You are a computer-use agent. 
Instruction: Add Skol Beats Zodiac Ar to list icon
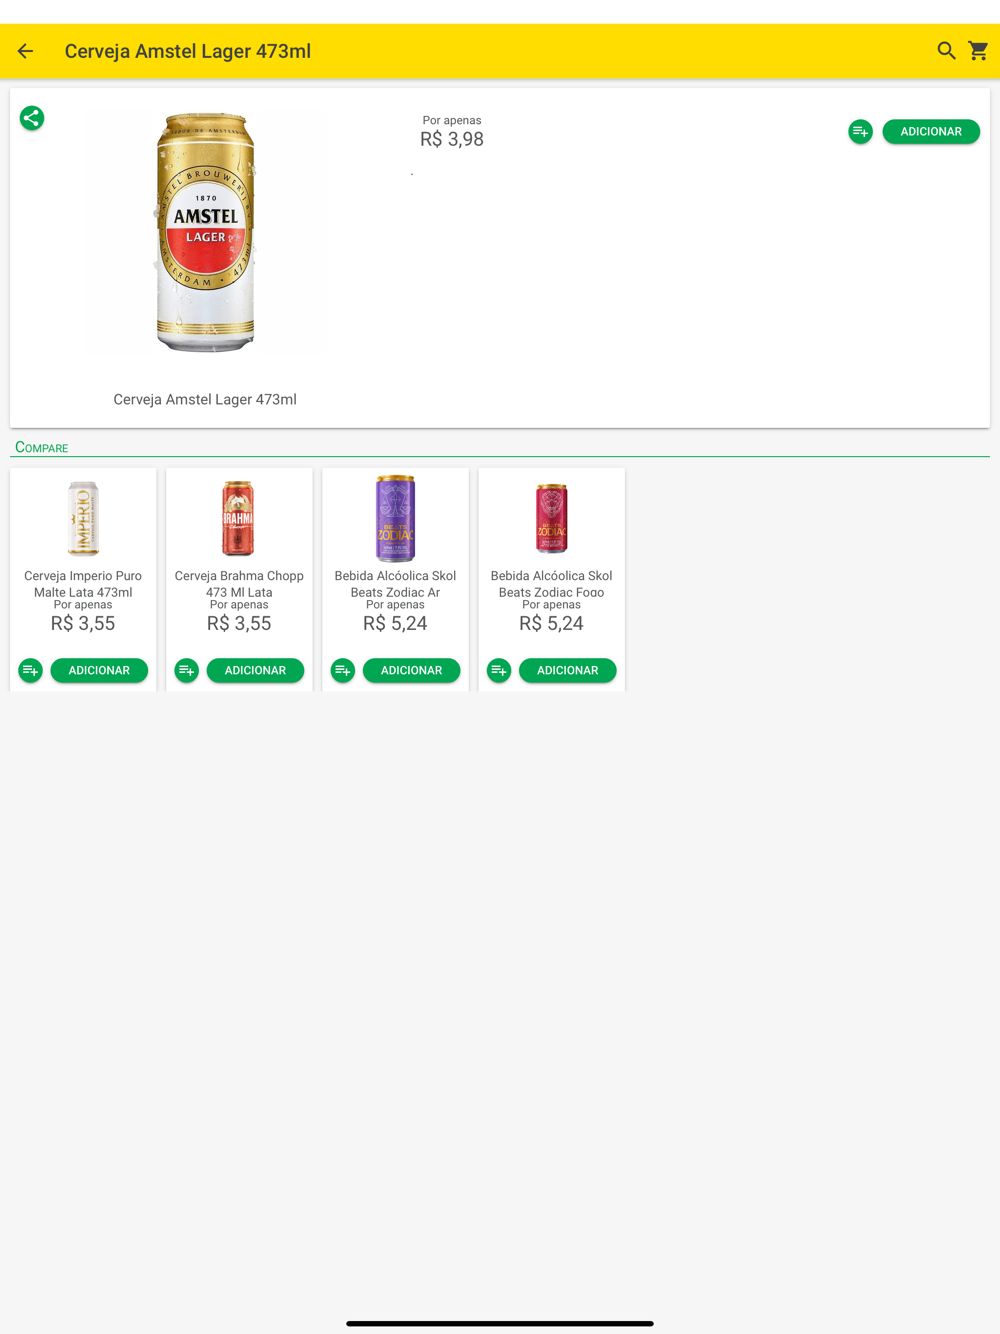click(343, 670)
